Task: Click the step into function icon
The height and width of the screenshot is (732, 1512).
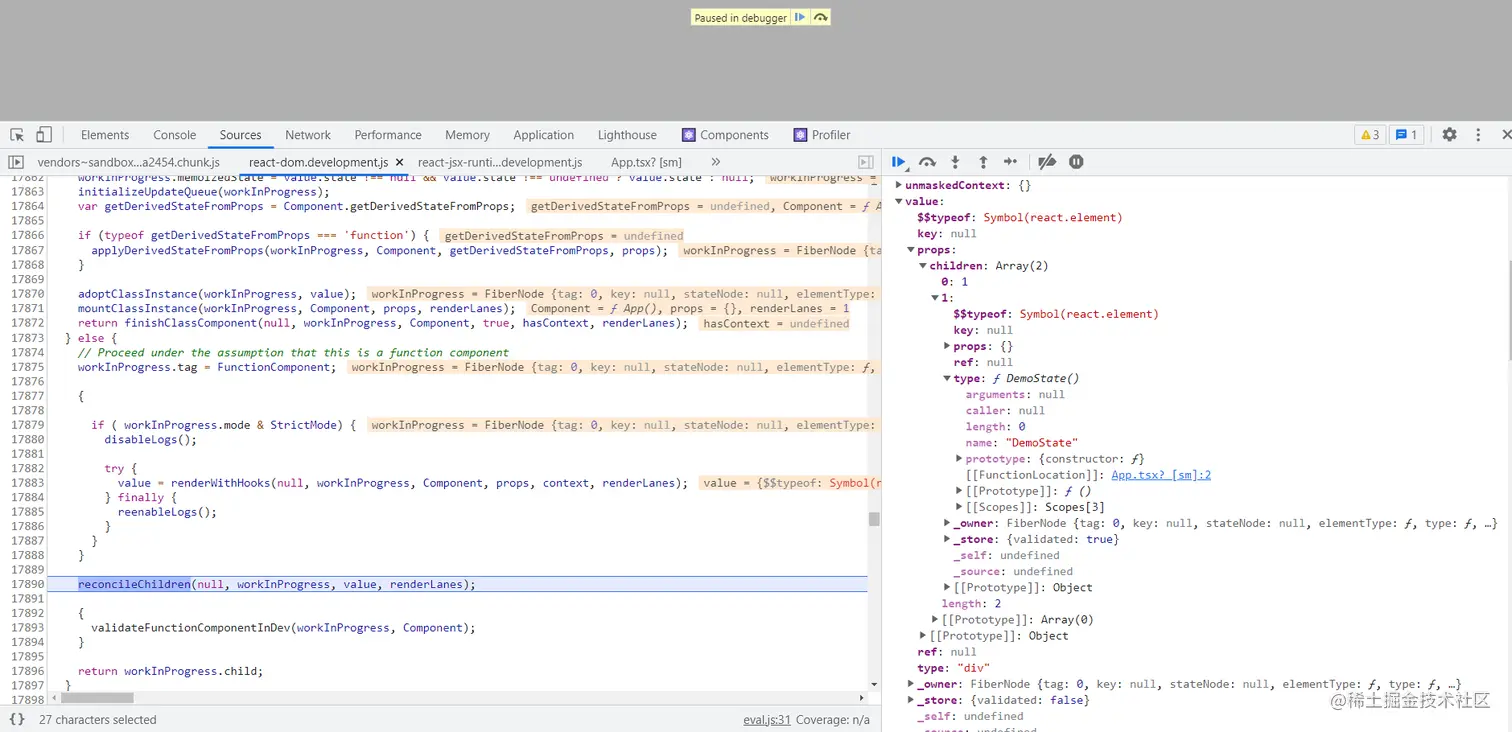Action: [x=955, y=162]
